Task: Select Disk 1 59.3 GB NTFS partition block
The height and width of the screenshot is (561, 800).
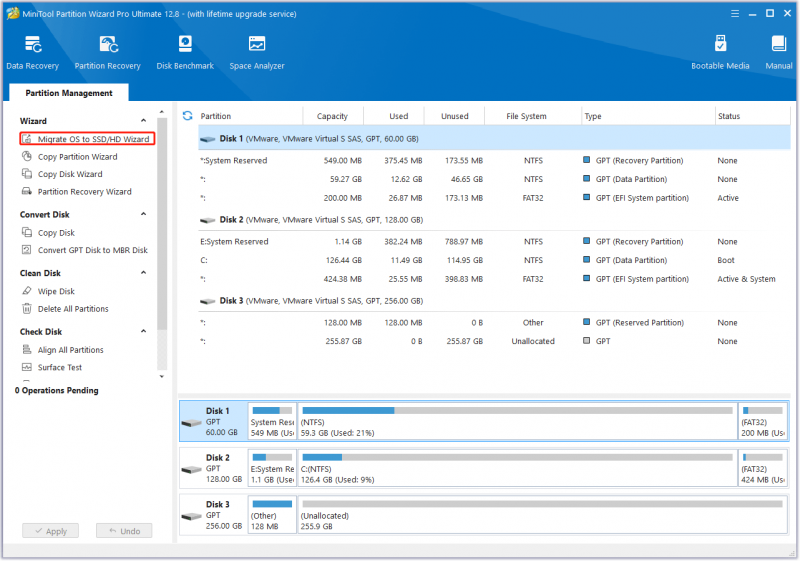Action: 517,421
